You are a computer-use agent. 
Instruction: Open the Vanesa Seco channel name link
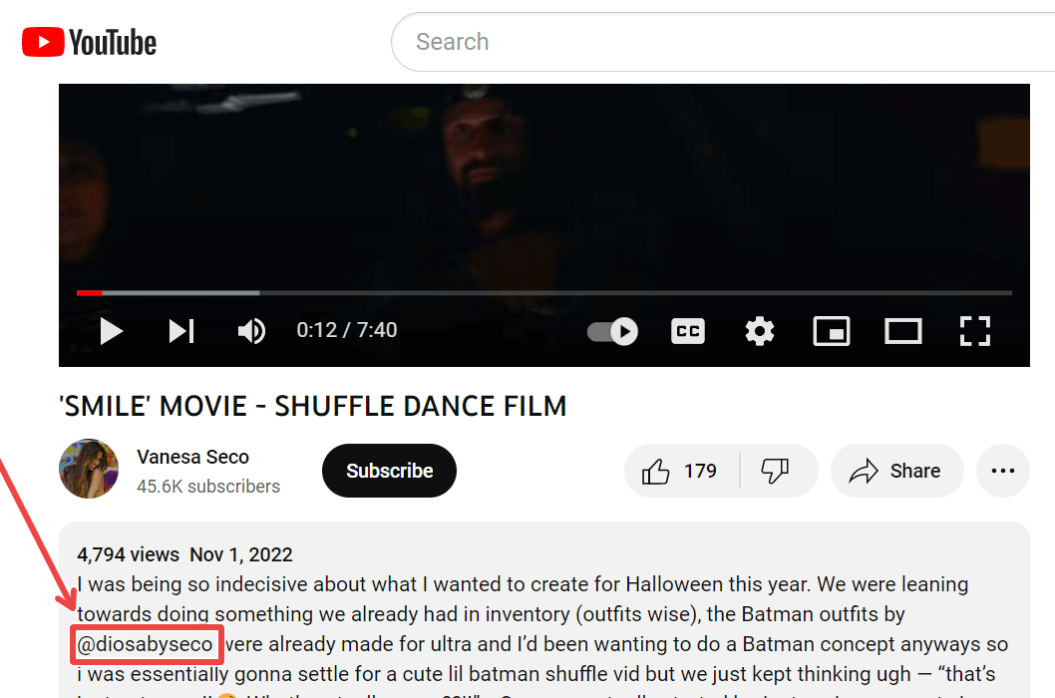(193, 456)
